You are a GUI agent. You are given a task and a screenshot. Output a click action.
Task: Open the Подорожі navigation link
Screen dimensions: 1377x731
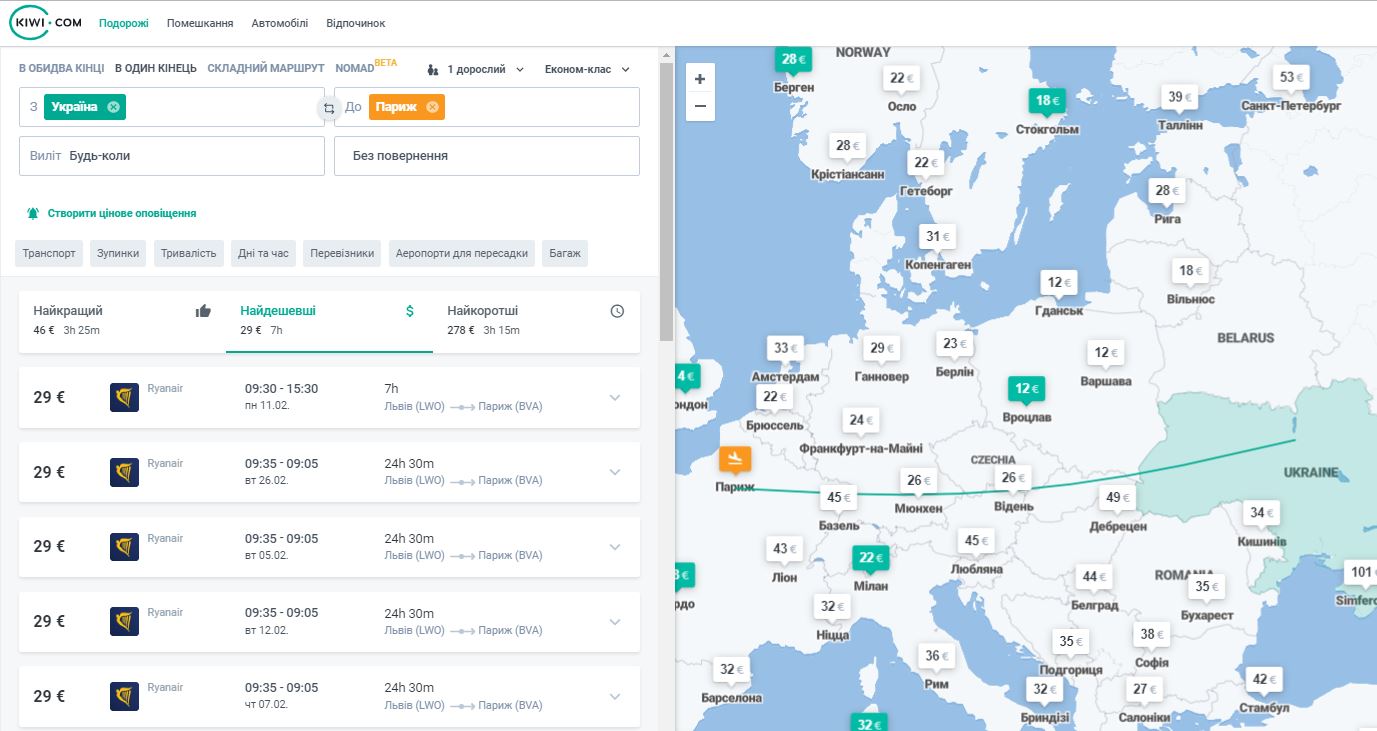pyautogui.click(x=124, y=23)
